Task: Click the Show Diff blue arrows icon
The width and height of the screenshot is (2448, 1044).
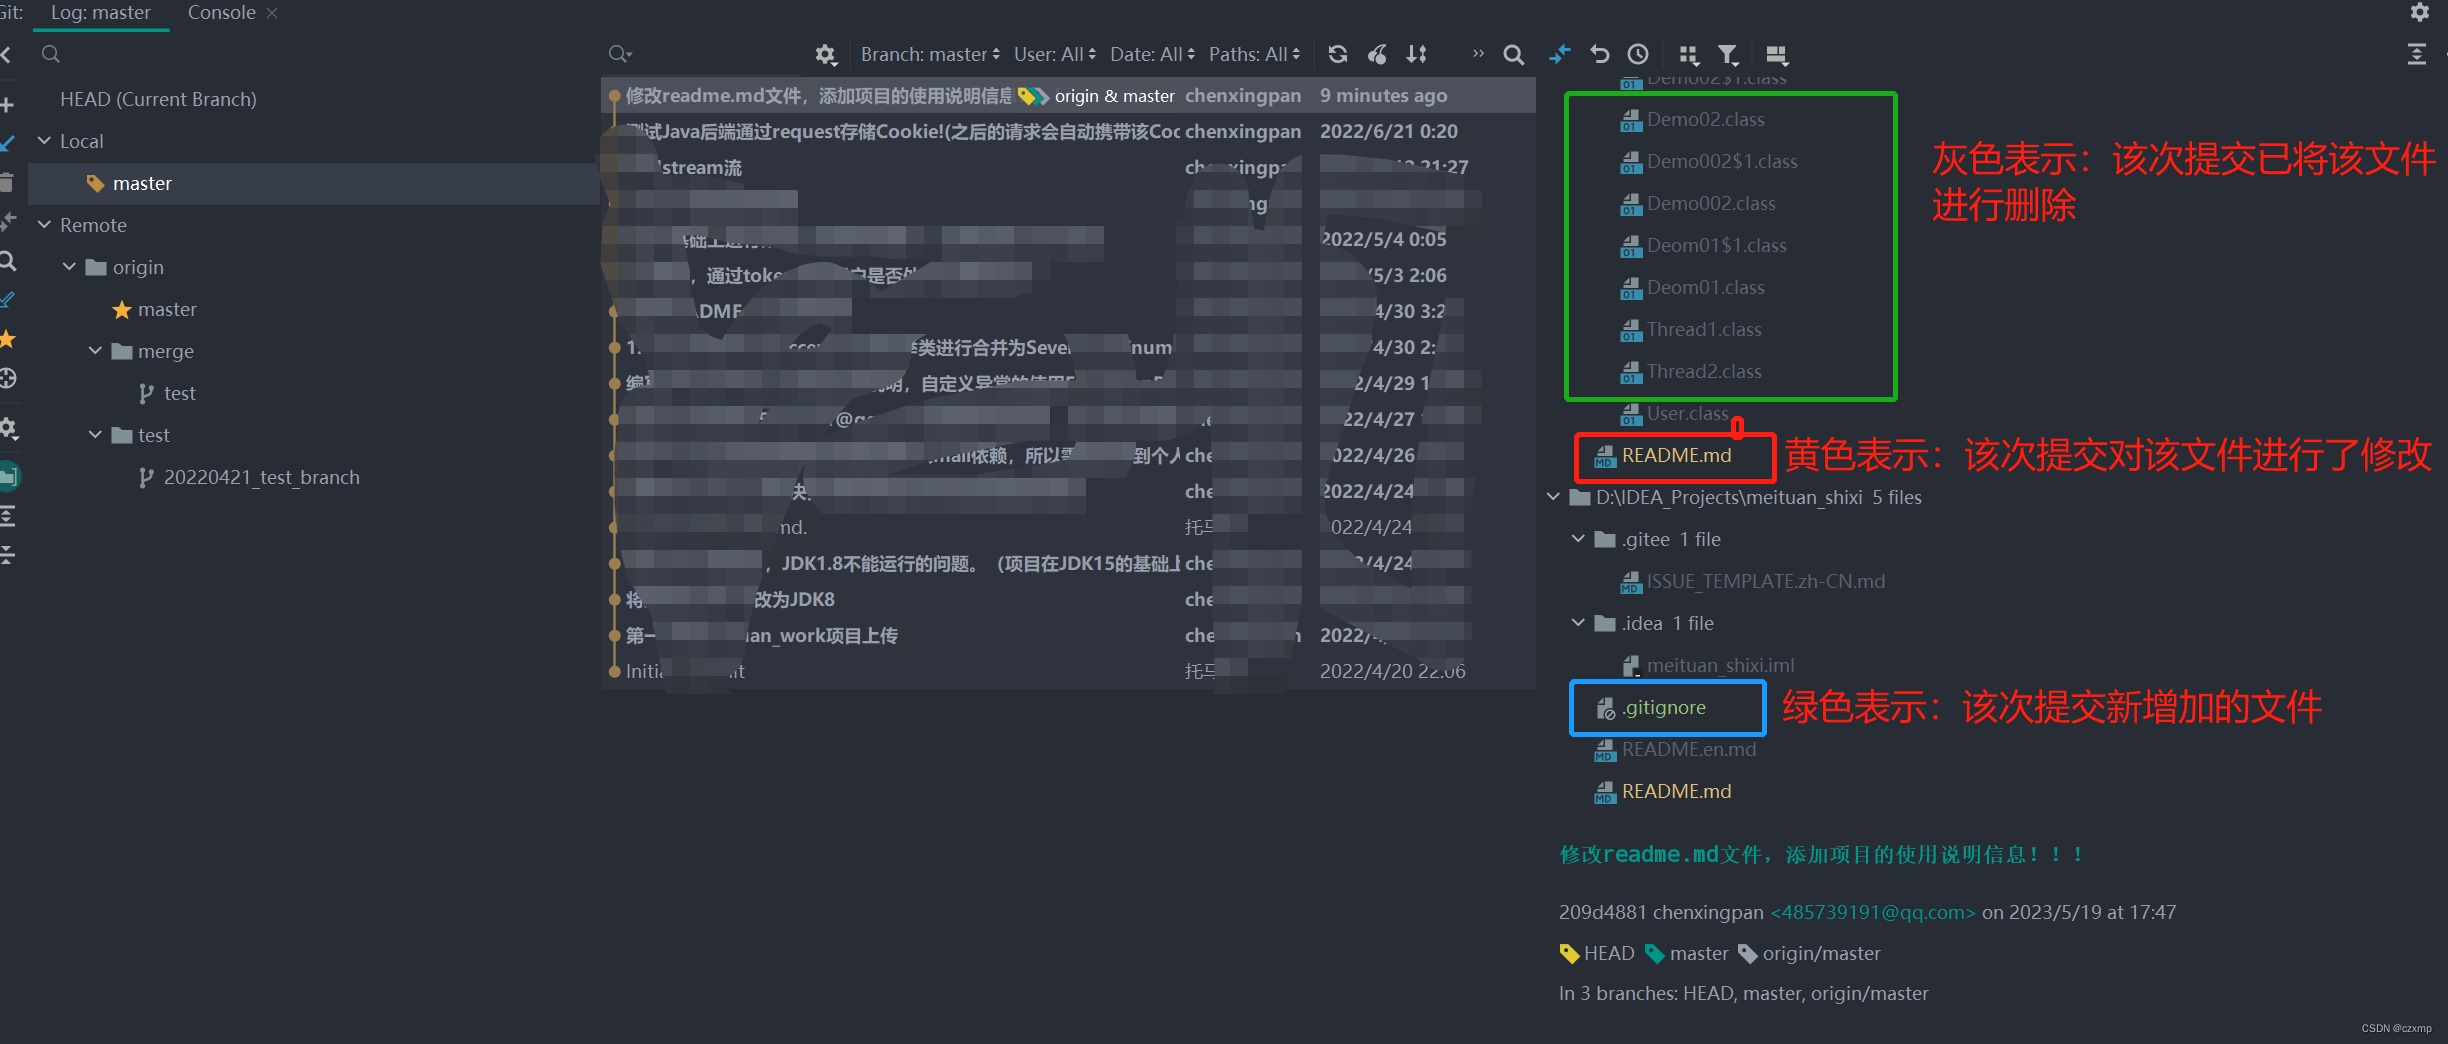Action: pos(1559,54)
